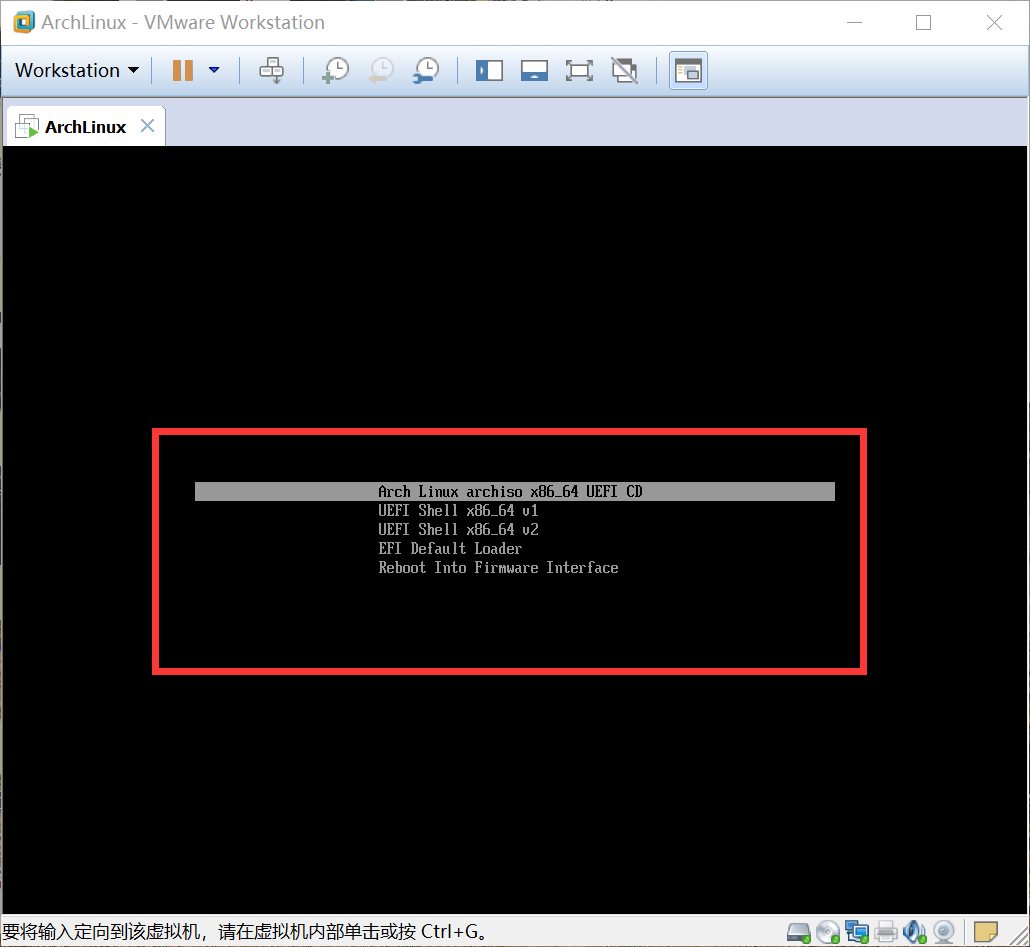Revert to the previous snapshot

381,70
